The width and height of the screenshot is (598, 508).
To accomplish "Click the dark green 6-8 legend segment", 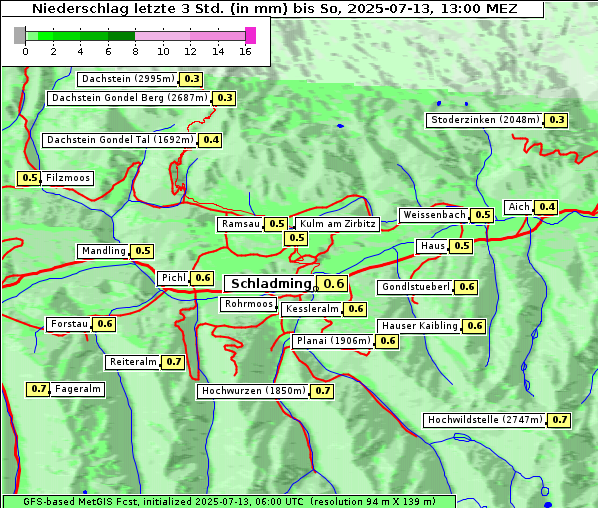I will 121,36.
